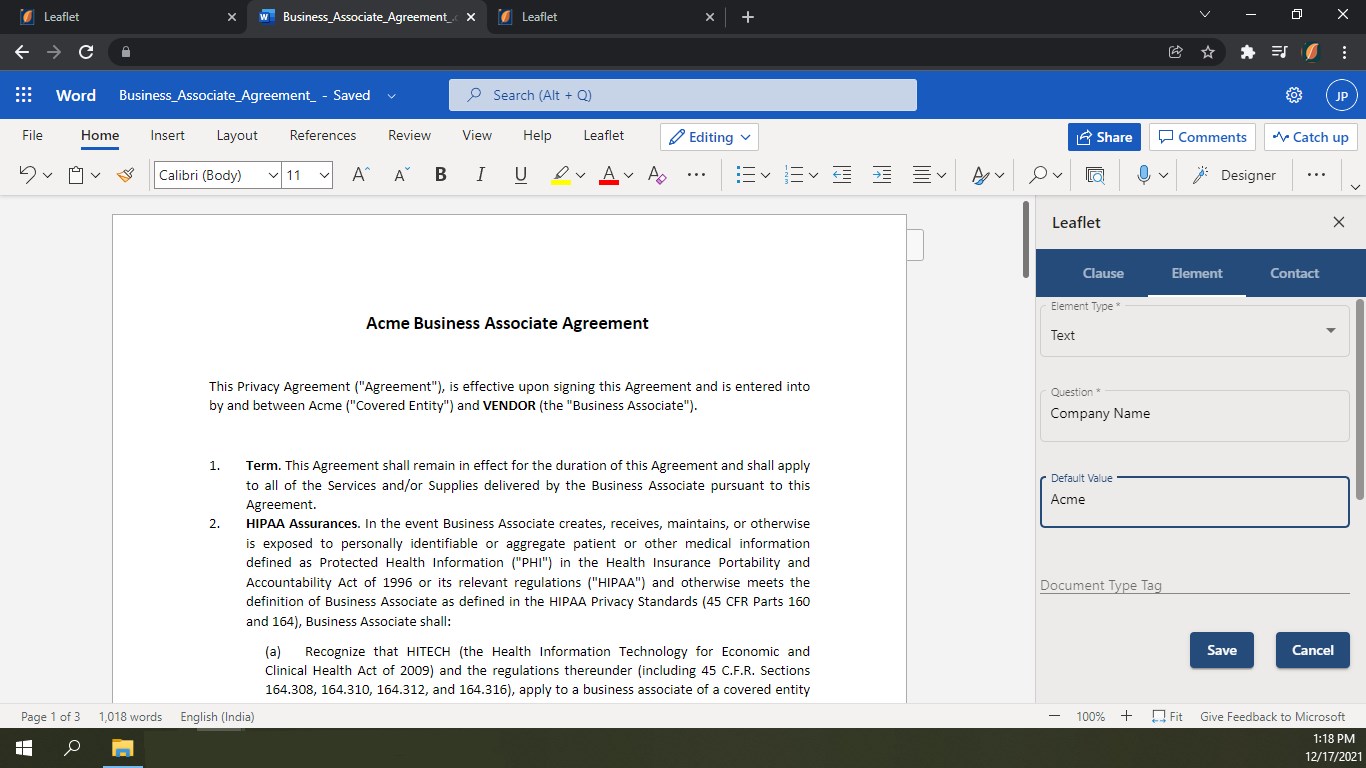The width and height of the screenshot is (1366, 768).
Task: Open the References ribbon tab
Action: point(322,135)
